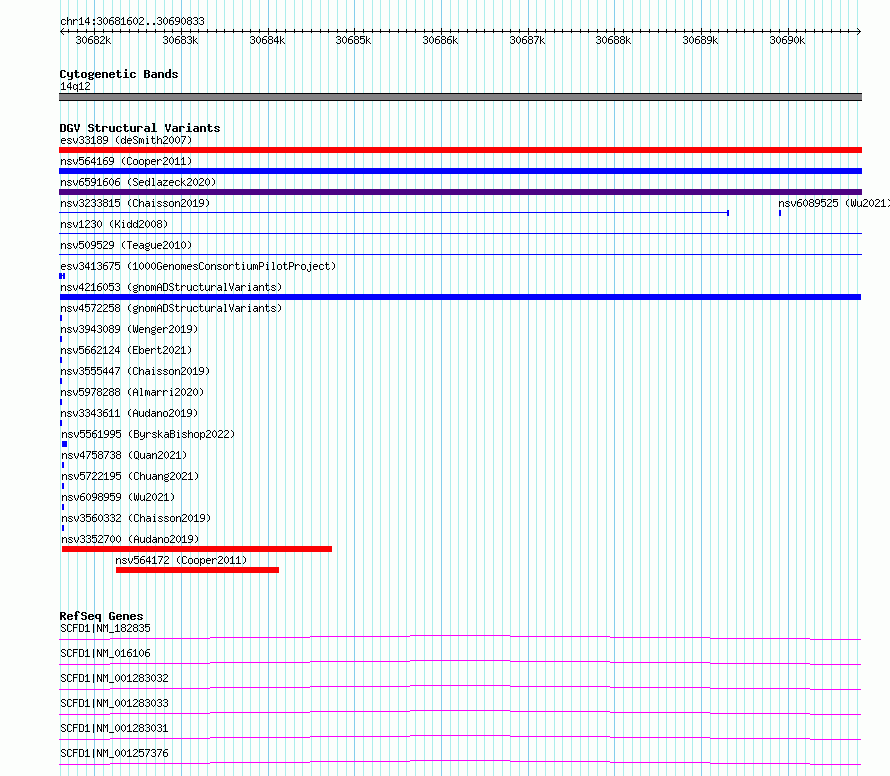
Task: Click esv3413675 (1000GenomesConsortiumPilotProject) label
Action: [198, 266]
